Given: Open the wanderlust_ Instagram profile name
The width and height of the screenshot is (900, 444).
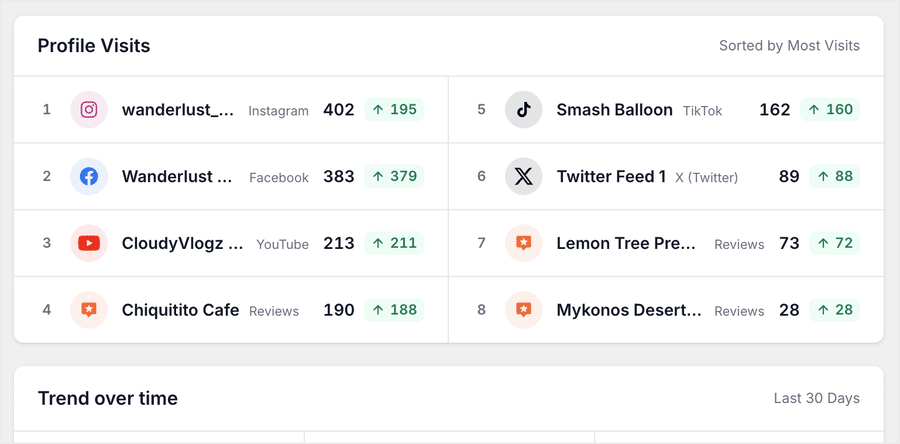Looking at the screenshot, I should pyautogui.click(x=178, y=110).
